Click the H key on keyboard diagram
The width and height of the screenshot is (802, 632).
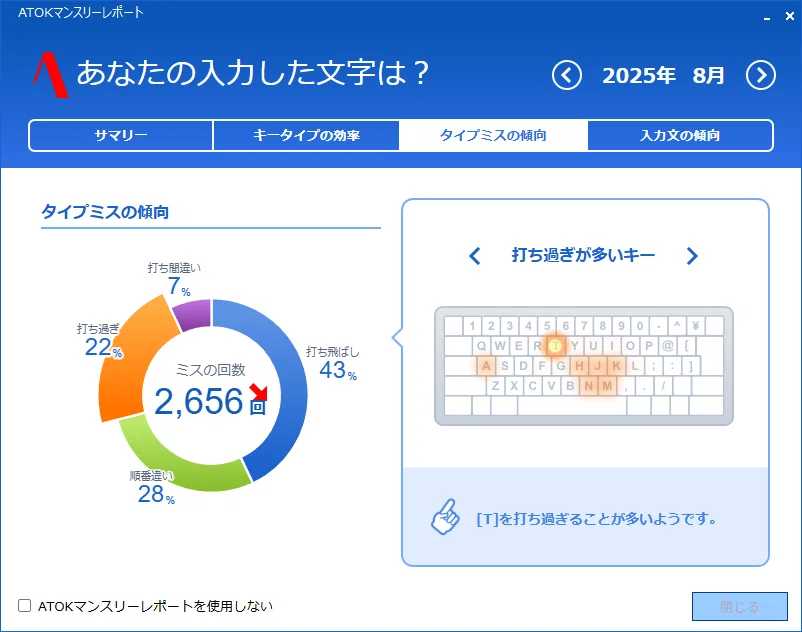pos(579,366)
